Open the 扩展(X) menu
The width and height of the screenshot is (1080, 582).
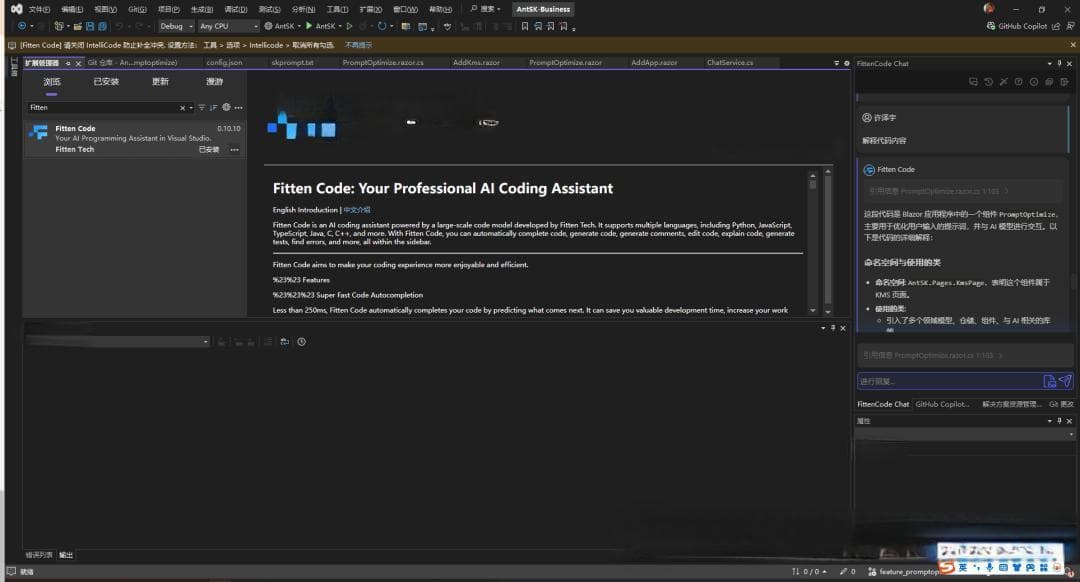click(371, 9)
